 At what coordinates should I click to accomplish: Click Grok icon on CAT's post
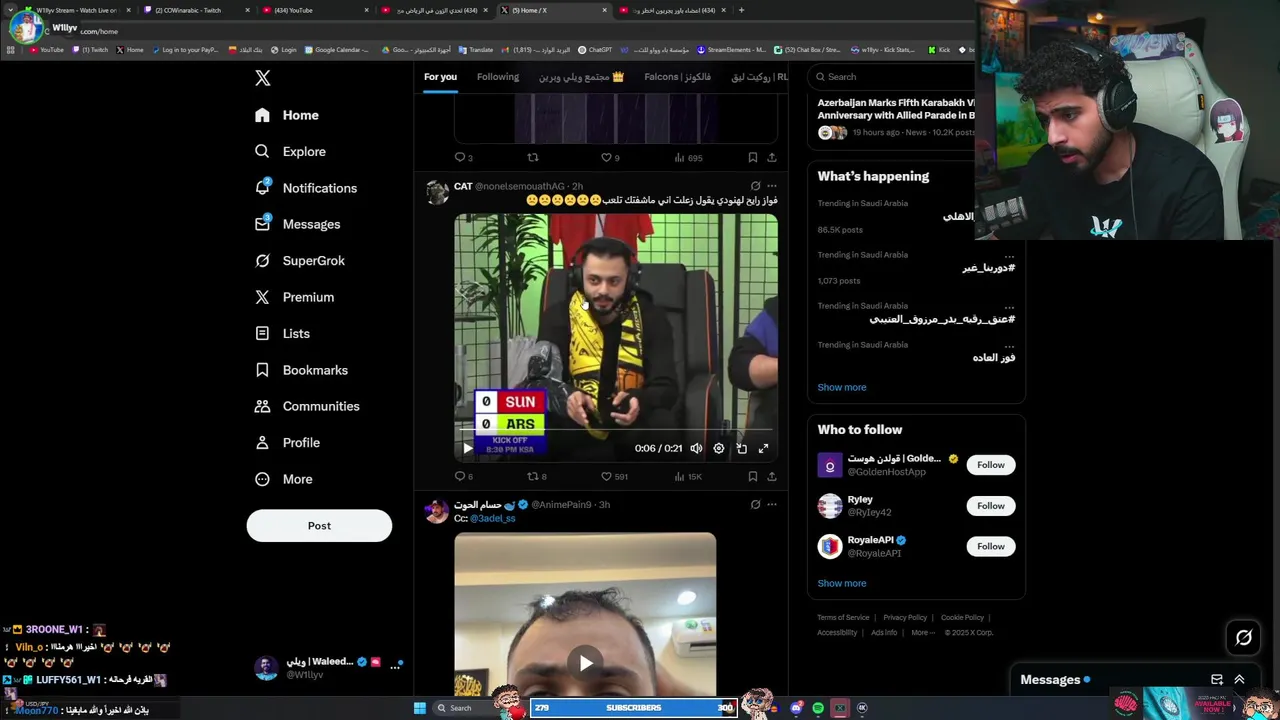pos(755,186)
